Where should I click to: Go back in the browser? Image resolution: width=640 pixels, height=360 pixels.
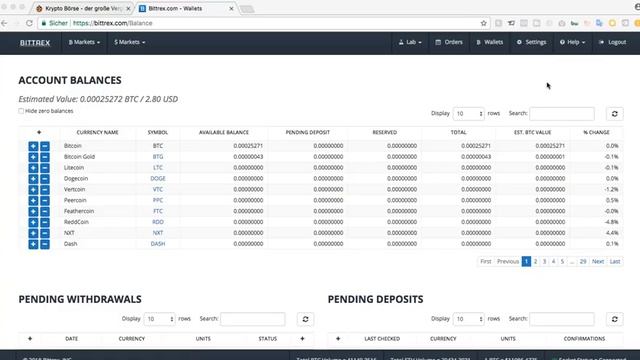4,23
